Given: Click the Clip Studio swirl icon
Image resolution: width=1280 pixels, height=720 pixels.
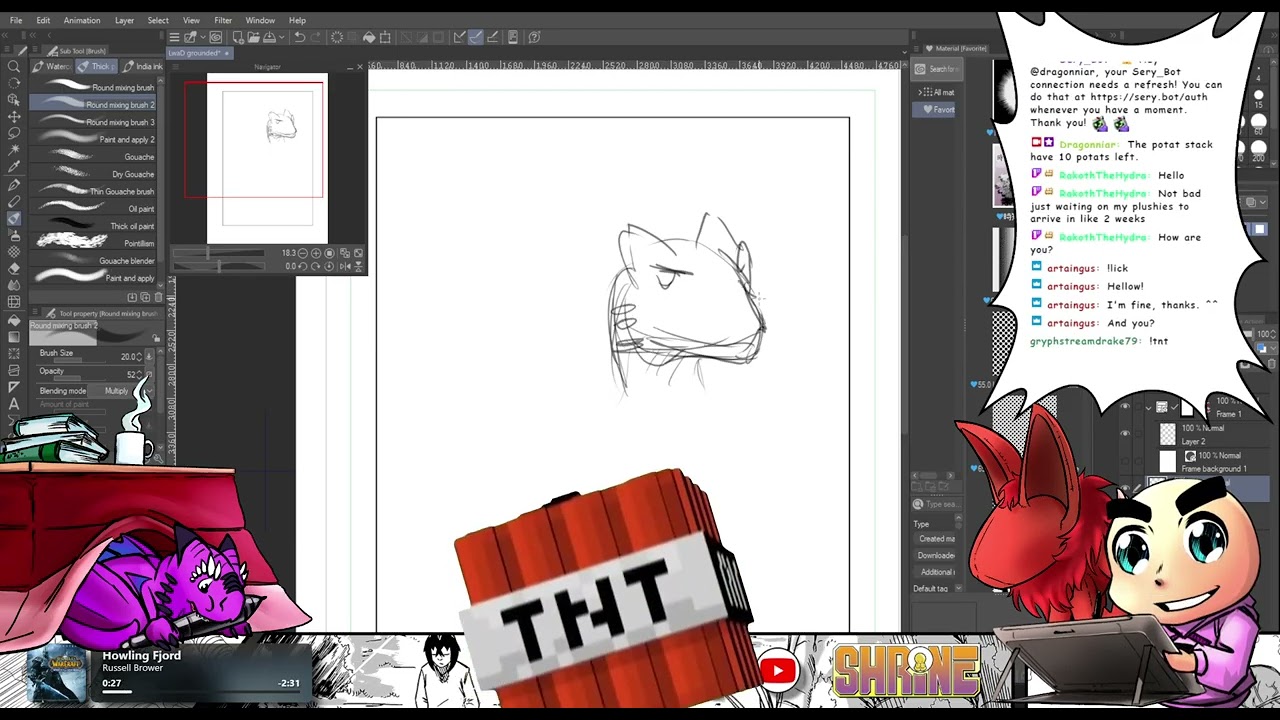Looking at the screenshot, I should (x=215, y=37).
